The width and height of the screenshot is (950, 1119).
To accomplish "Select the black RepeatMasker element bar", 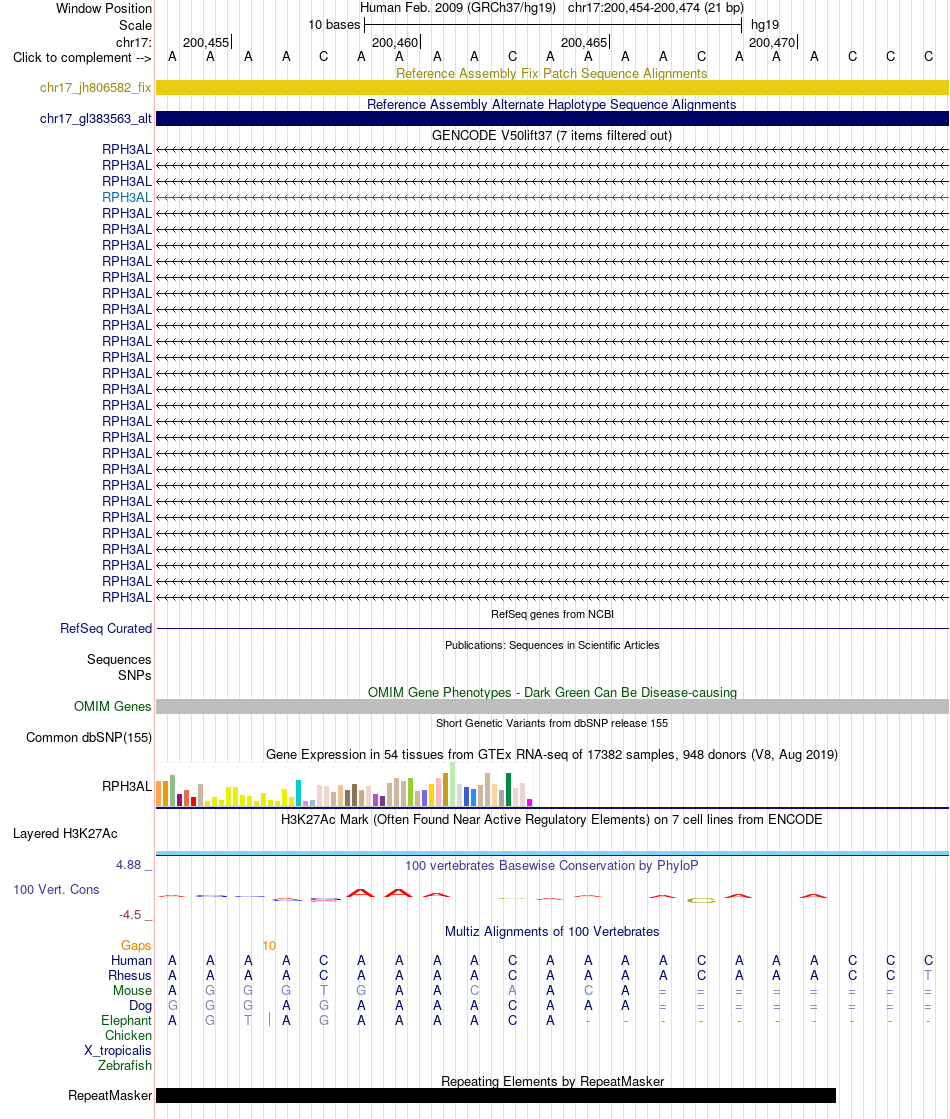I will tap(496, 1095).
